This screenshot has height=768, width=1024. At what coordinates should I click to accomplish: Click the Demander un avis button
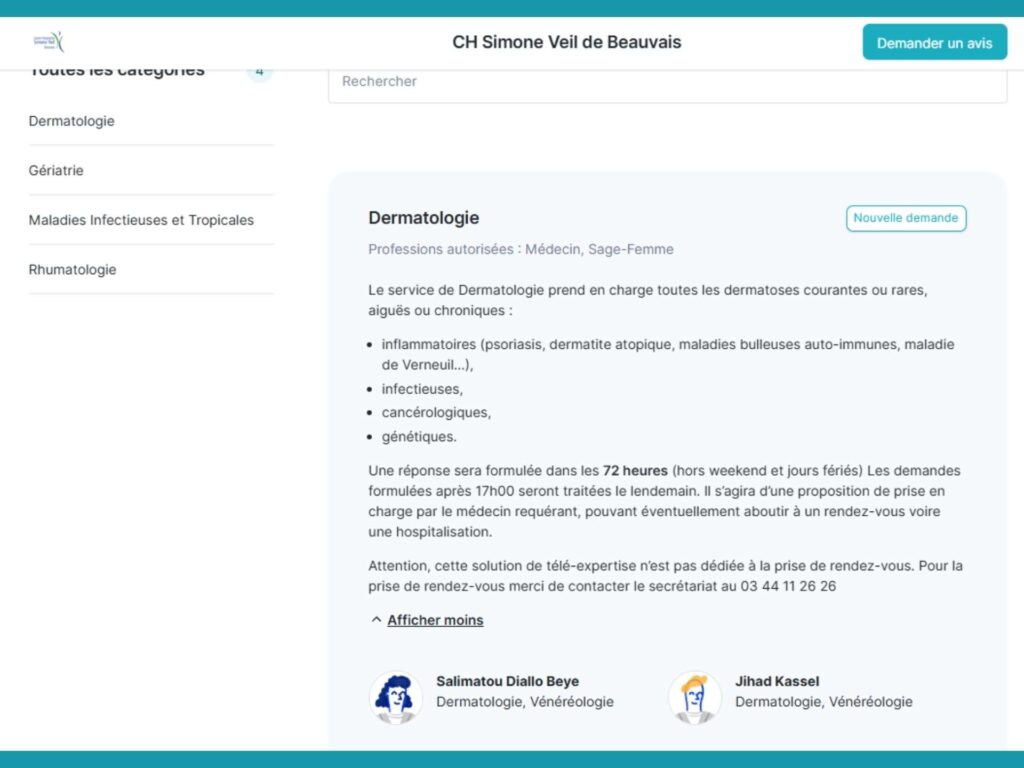coord(935,42)
